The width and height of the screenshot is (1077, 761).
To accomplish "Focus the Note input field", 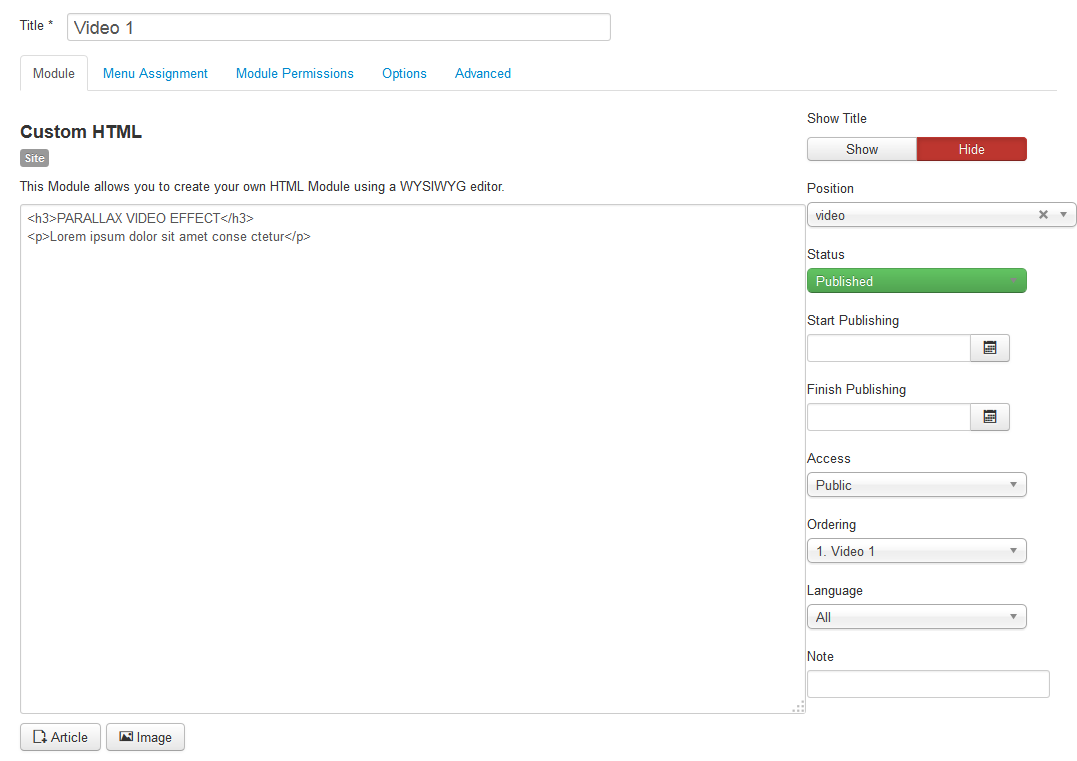I will [x=928, y=684].
